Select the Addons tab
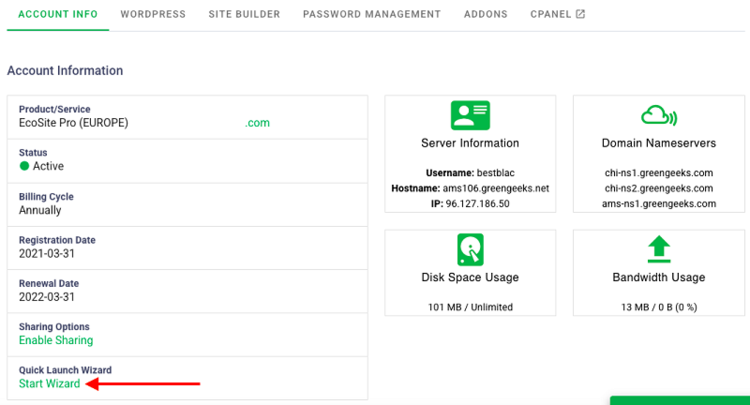Viewport: 750px width, 405px height. (x=485, y=14)
